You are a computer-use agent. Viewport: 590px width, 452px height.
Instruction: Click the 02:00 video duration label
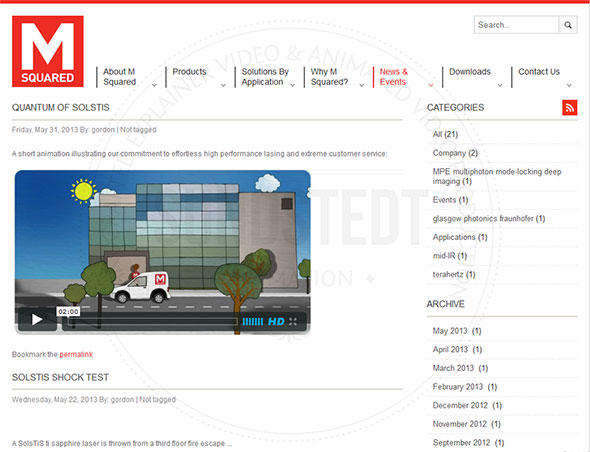click(x=68, y=312)
